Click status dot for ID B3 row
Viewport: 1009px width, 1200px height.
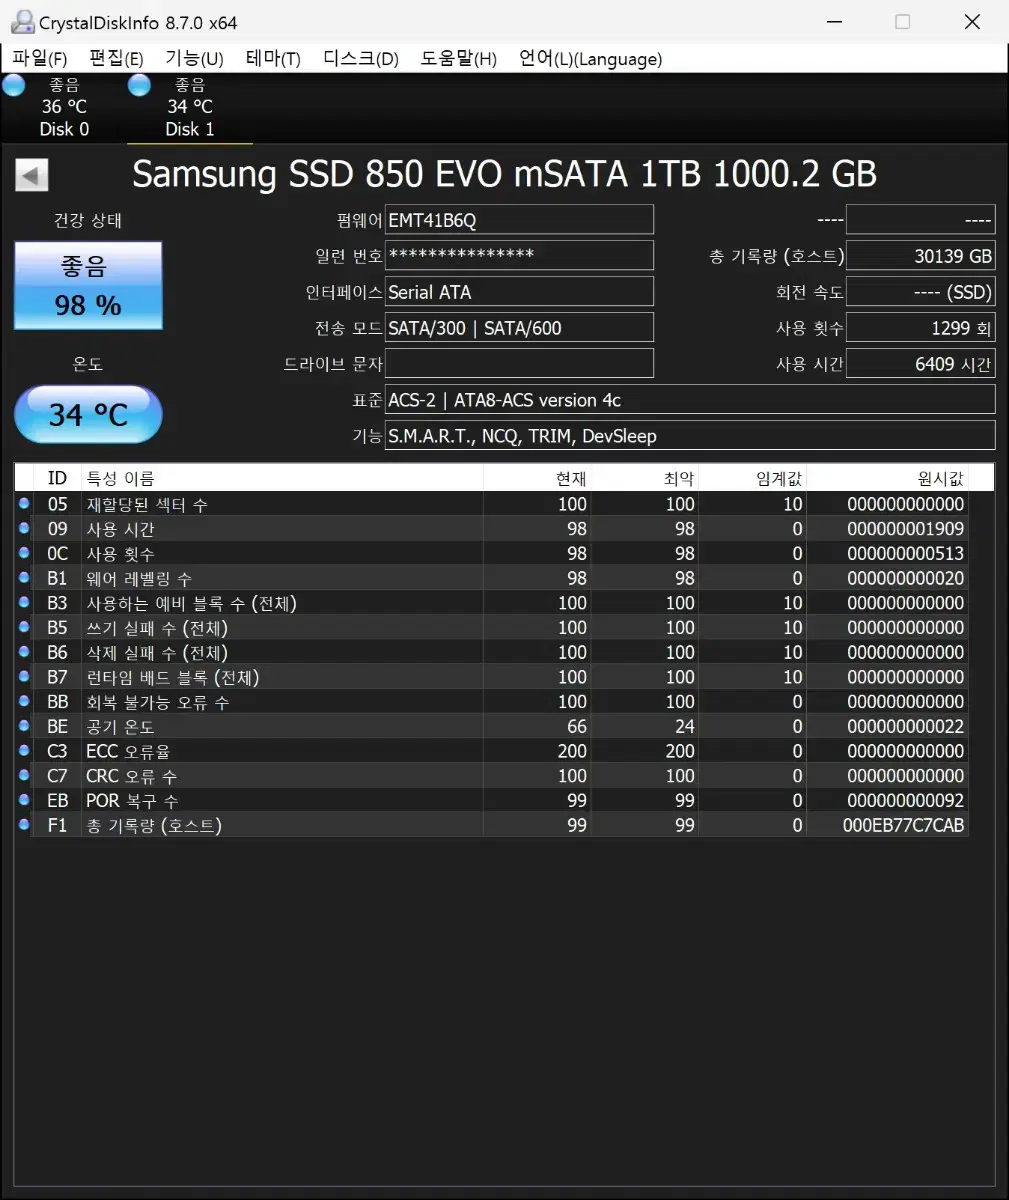[x=24, y=602]
